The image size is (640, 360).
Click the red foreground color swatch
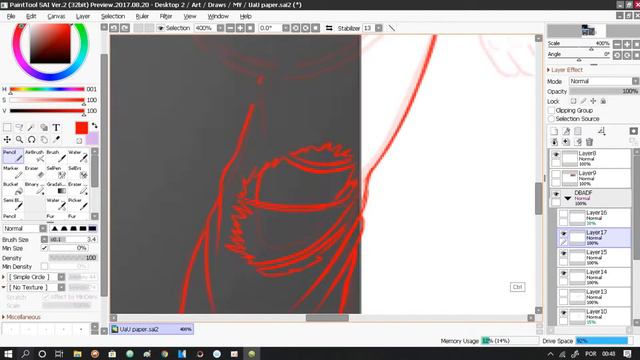[x=82, y=128]
